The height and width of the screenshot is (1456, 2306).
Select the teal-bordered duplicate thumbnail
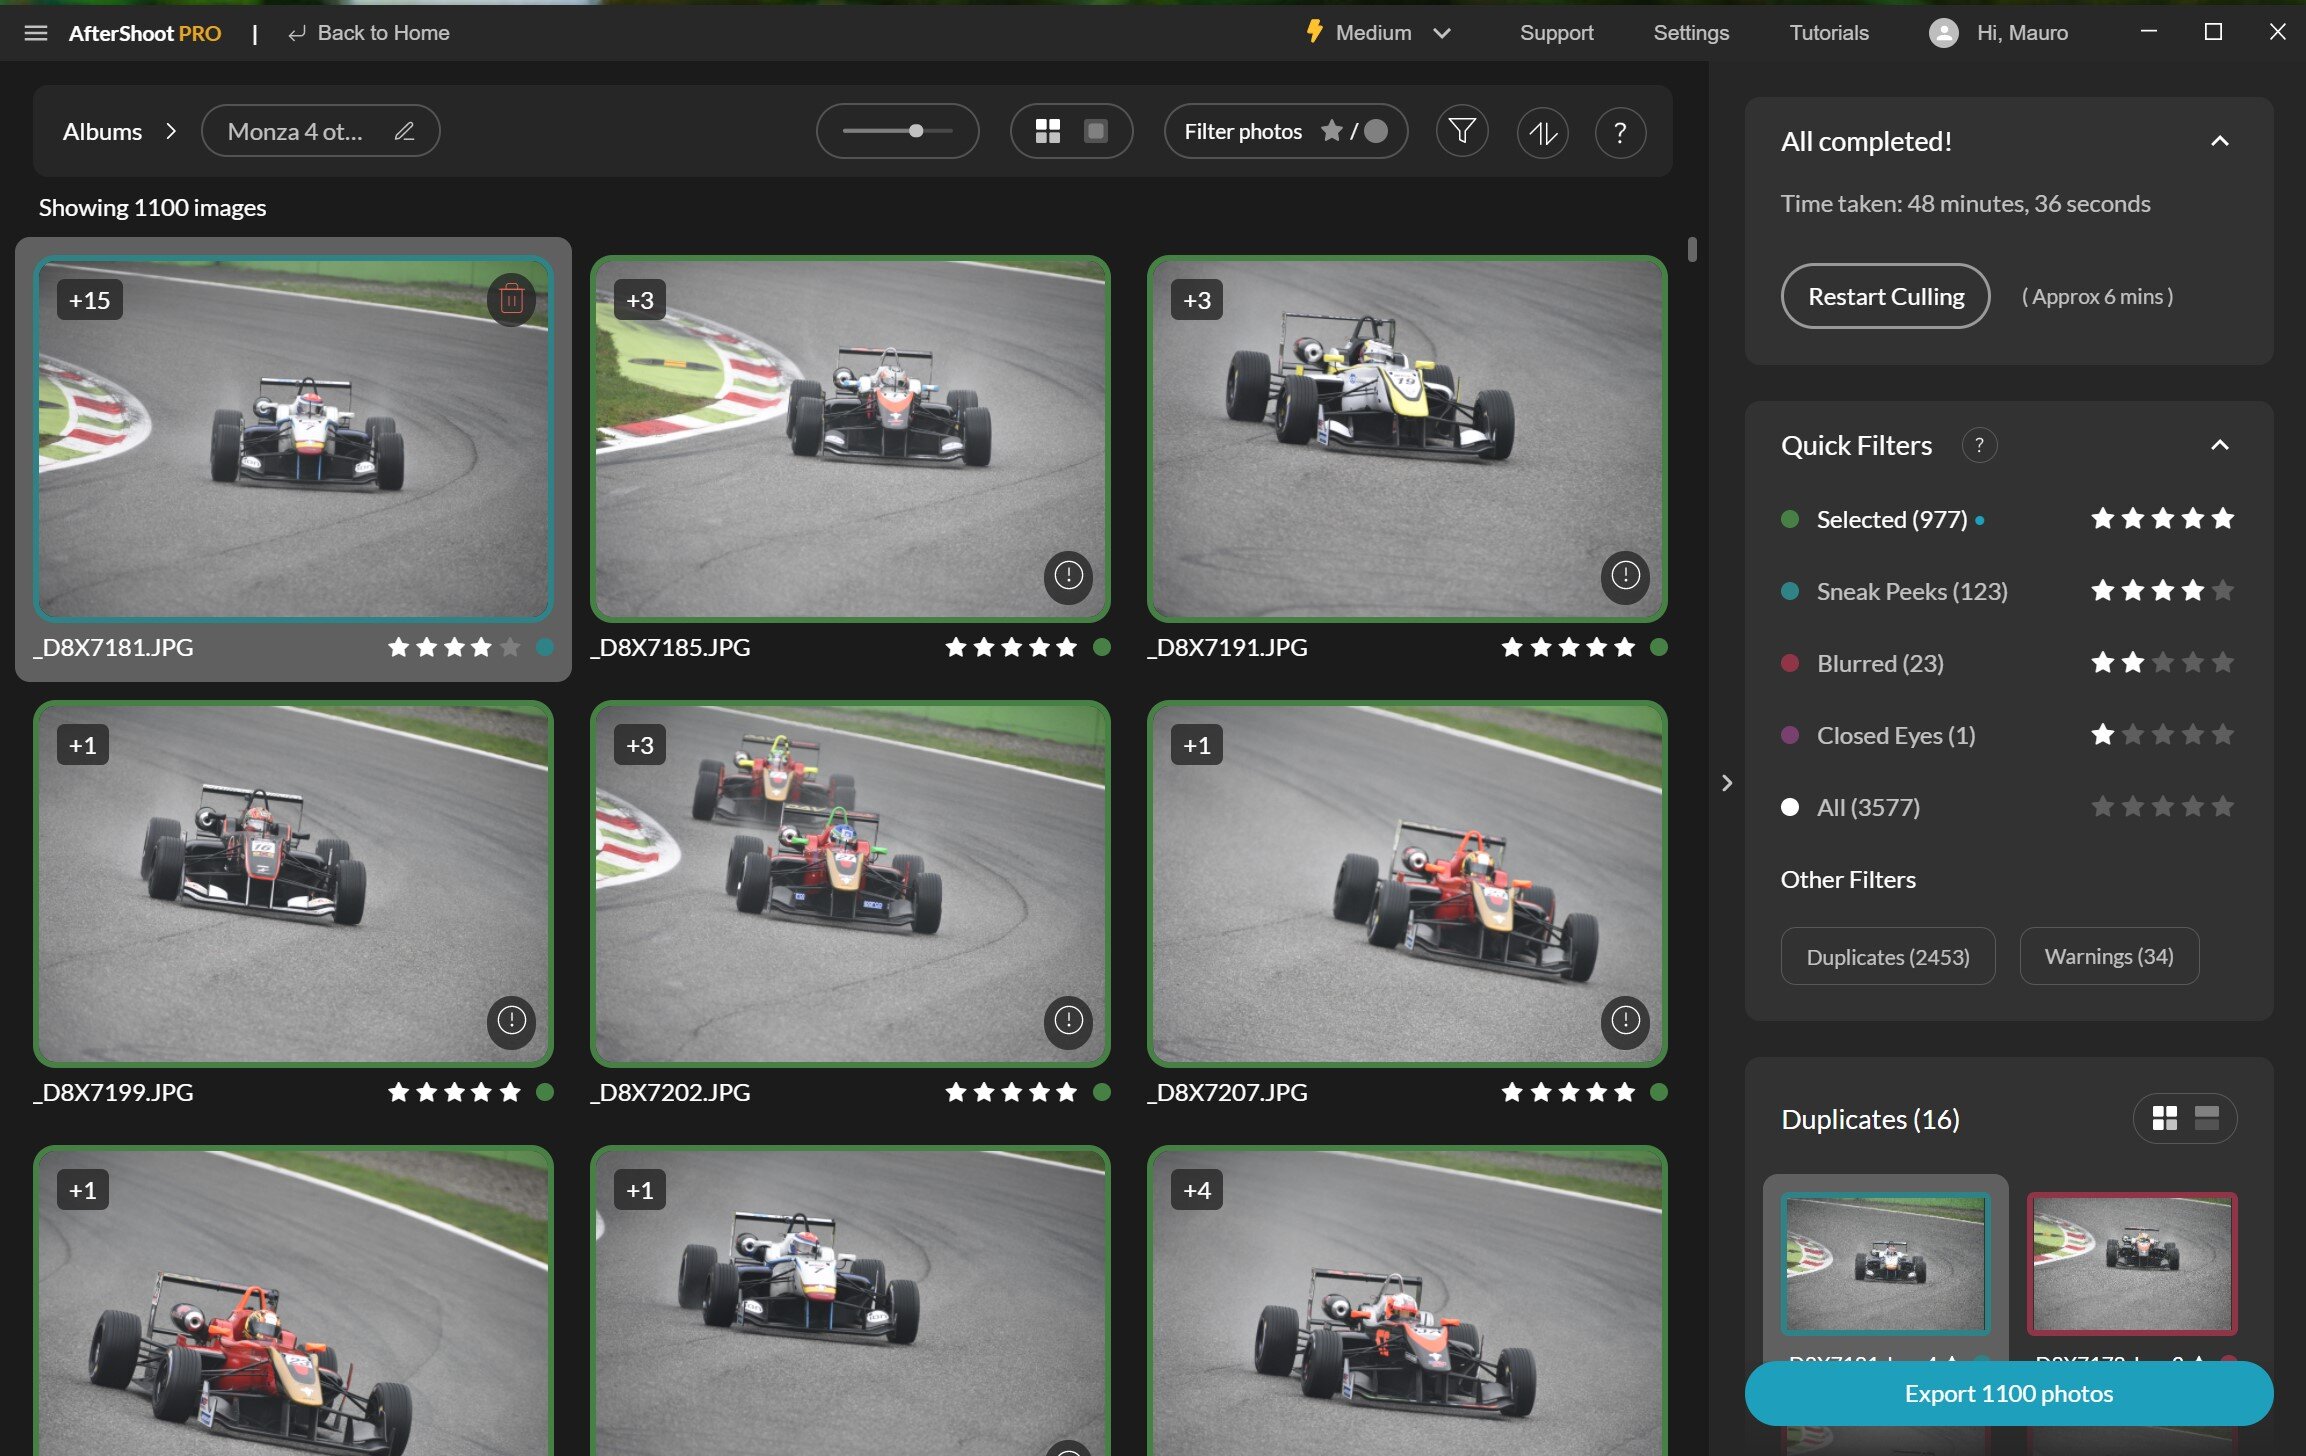[1884, 1264]
